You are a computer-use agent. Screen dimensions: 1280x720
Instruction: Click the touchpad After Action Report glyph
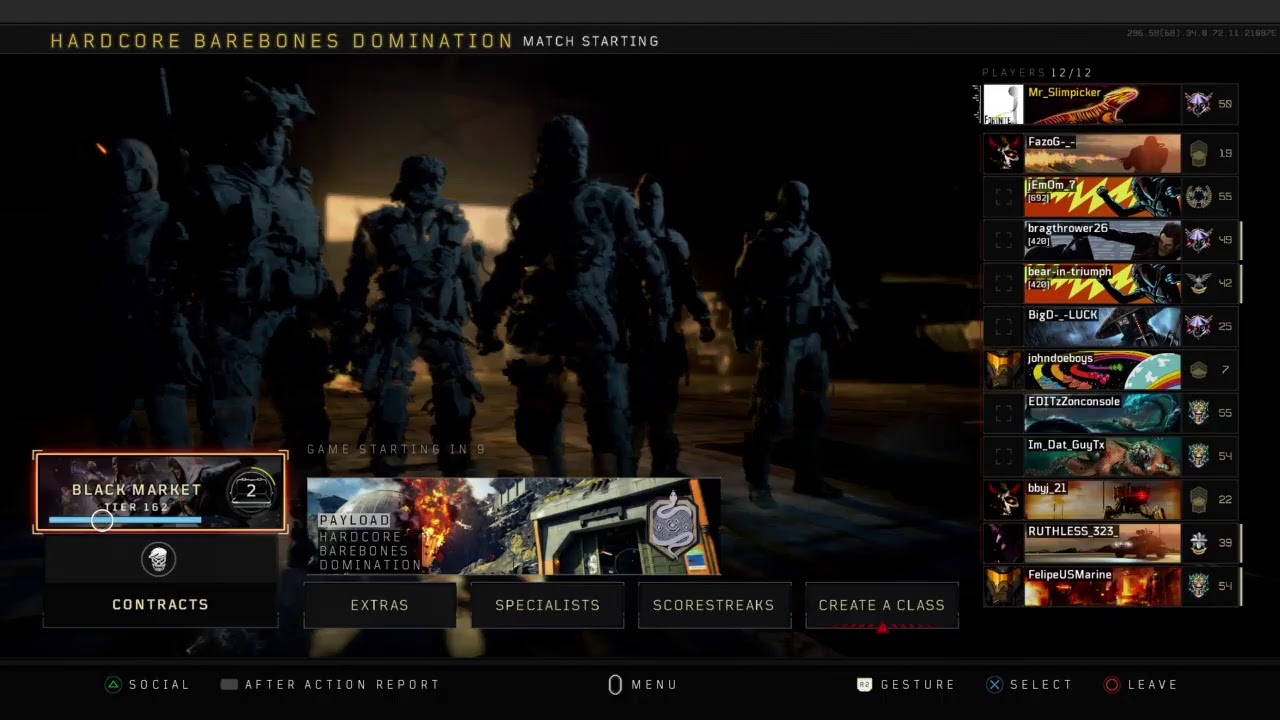pos(229,685)
